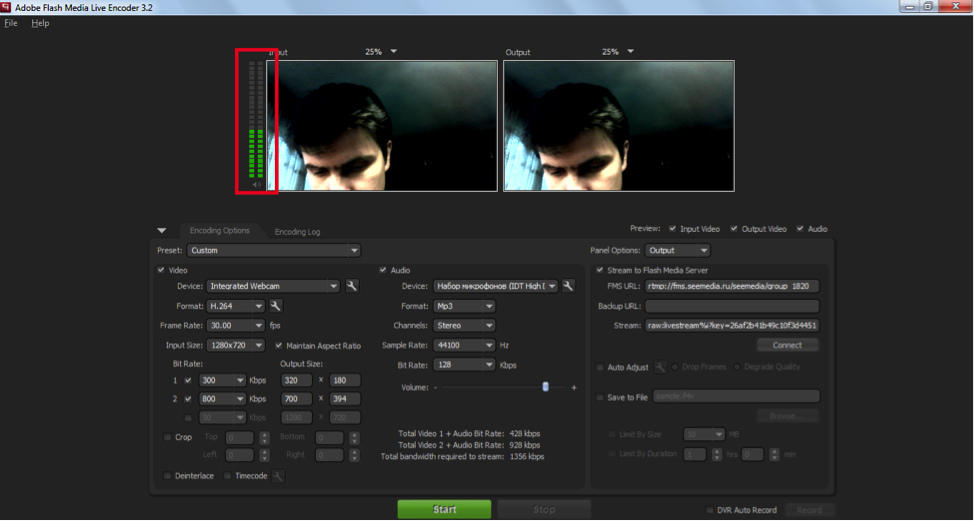
Task: Open the File menu
Action: point(11,23)
